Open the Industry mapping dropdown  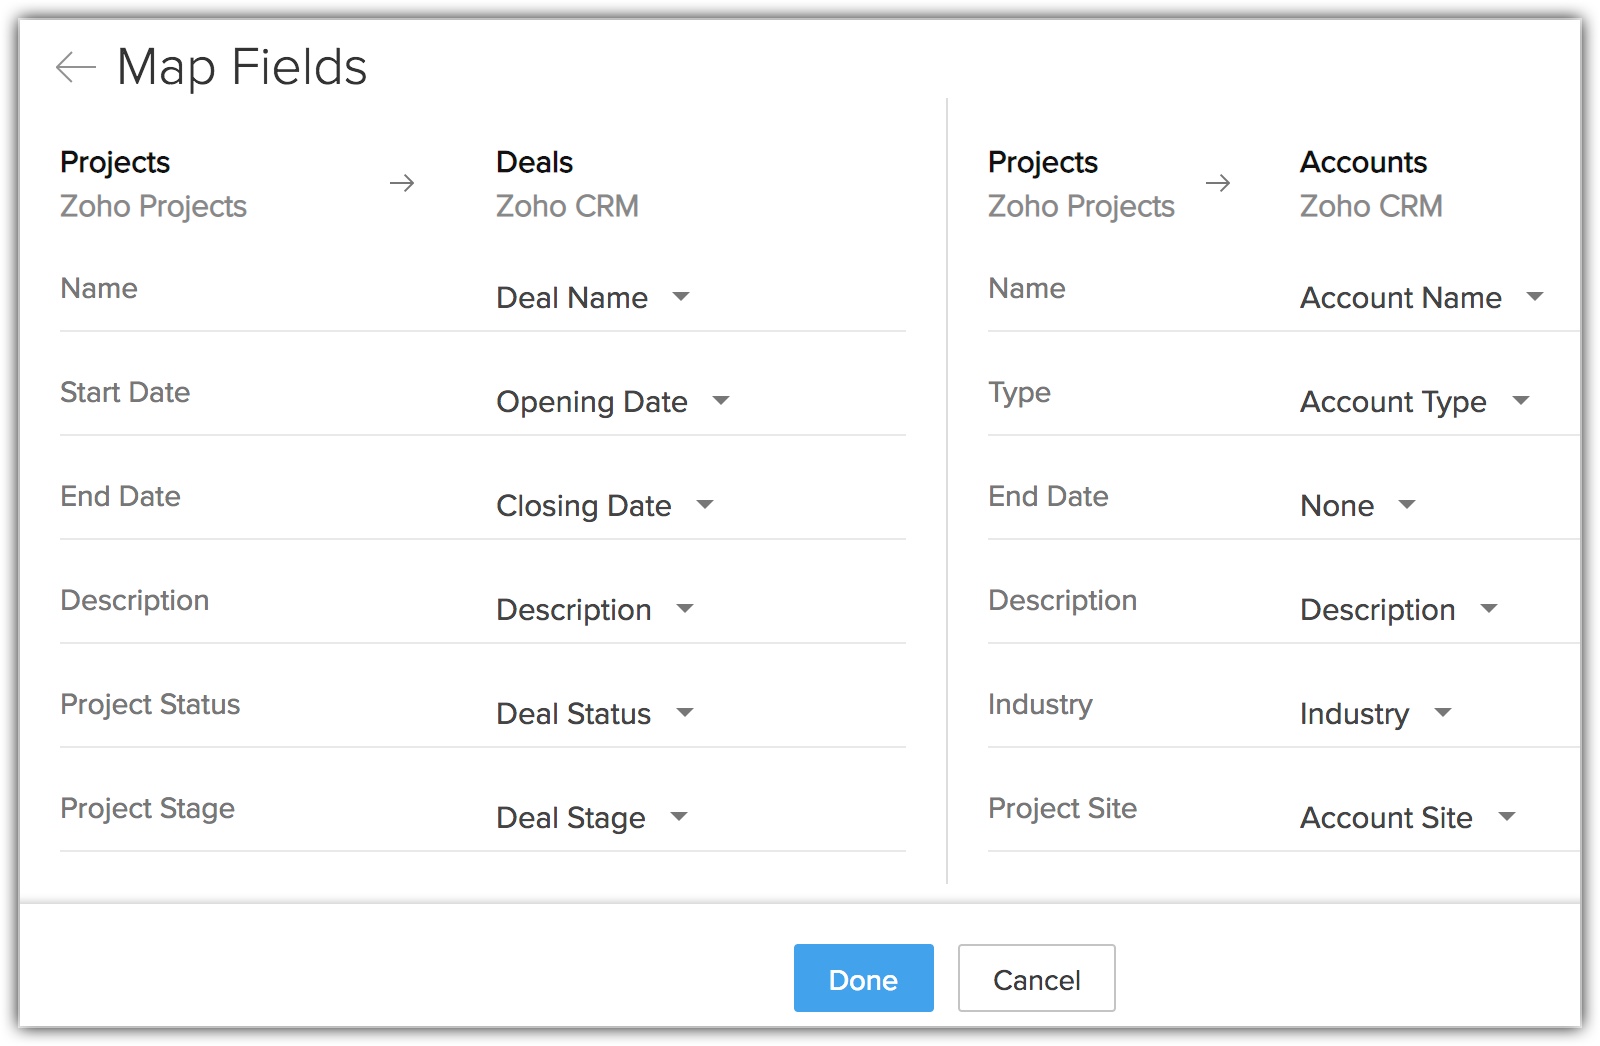coord(1375,714)
